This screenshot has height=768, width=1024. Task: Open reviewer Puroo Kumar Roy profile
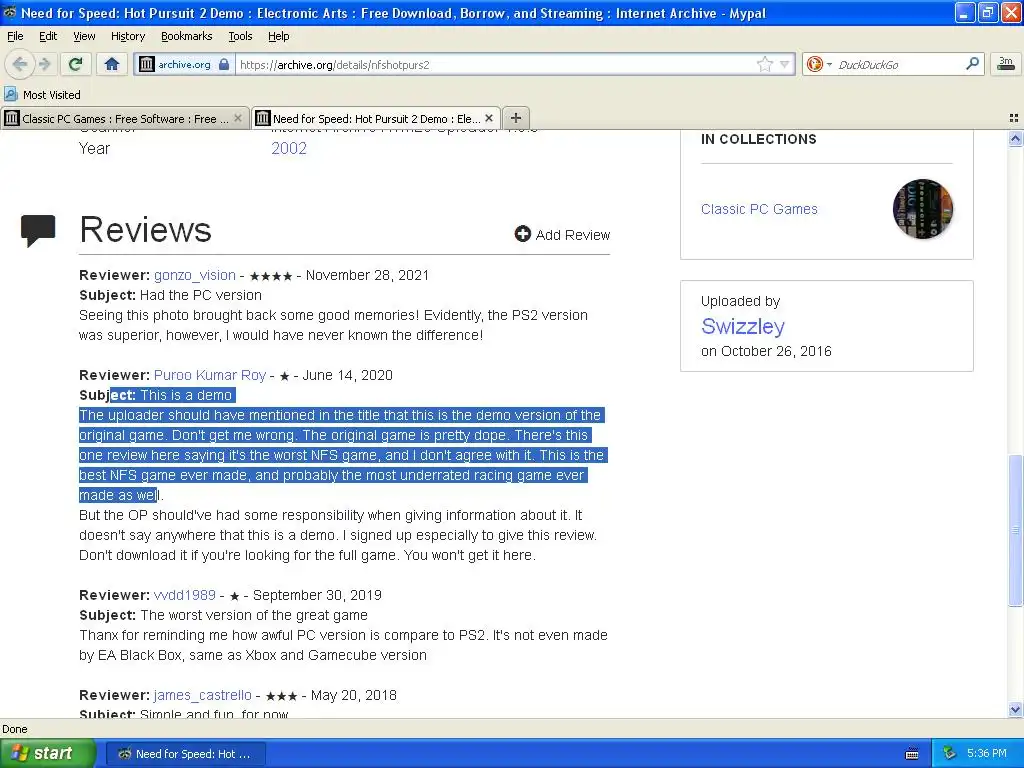(210, 375)
